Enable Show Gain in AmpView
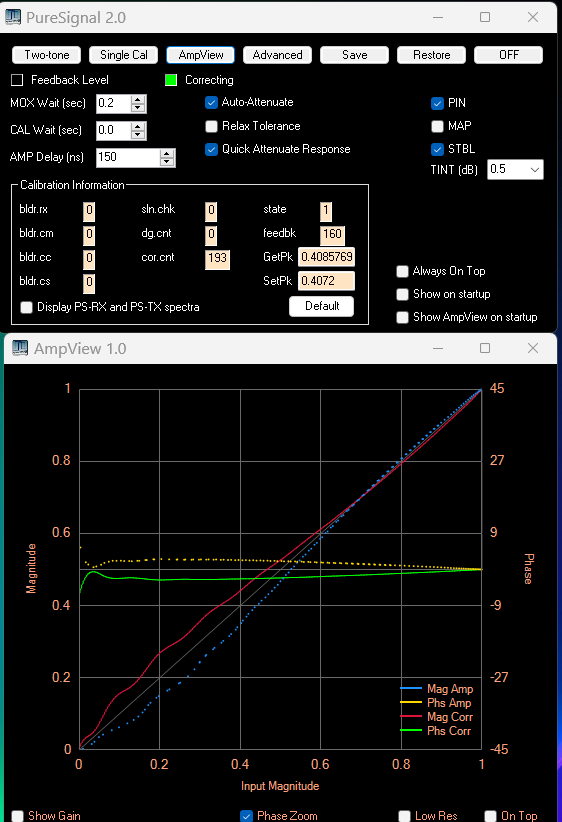The image size is (562, 822). (18, 816)
